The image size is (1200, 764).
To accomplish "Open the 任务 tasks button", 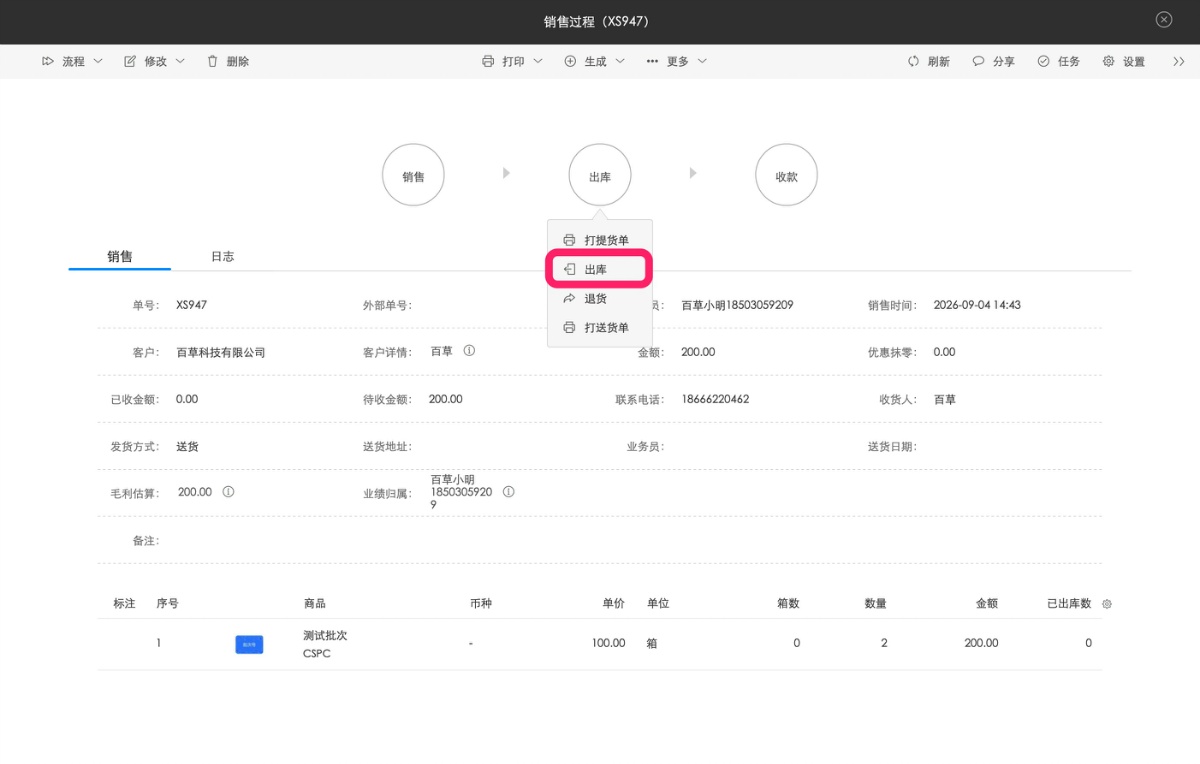I will 1059,61.
